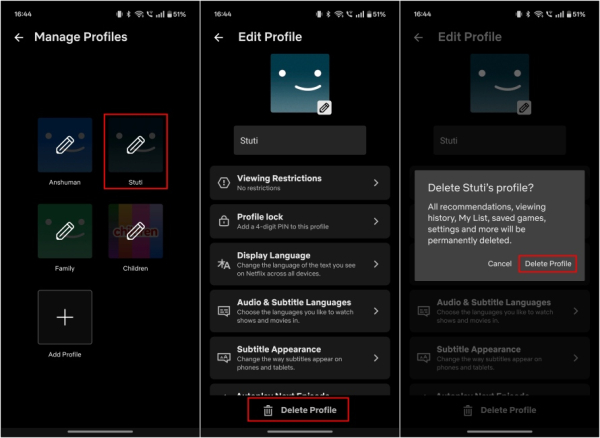
Task: Tap the Profile lock padlock icon
Action: [224, 221]
